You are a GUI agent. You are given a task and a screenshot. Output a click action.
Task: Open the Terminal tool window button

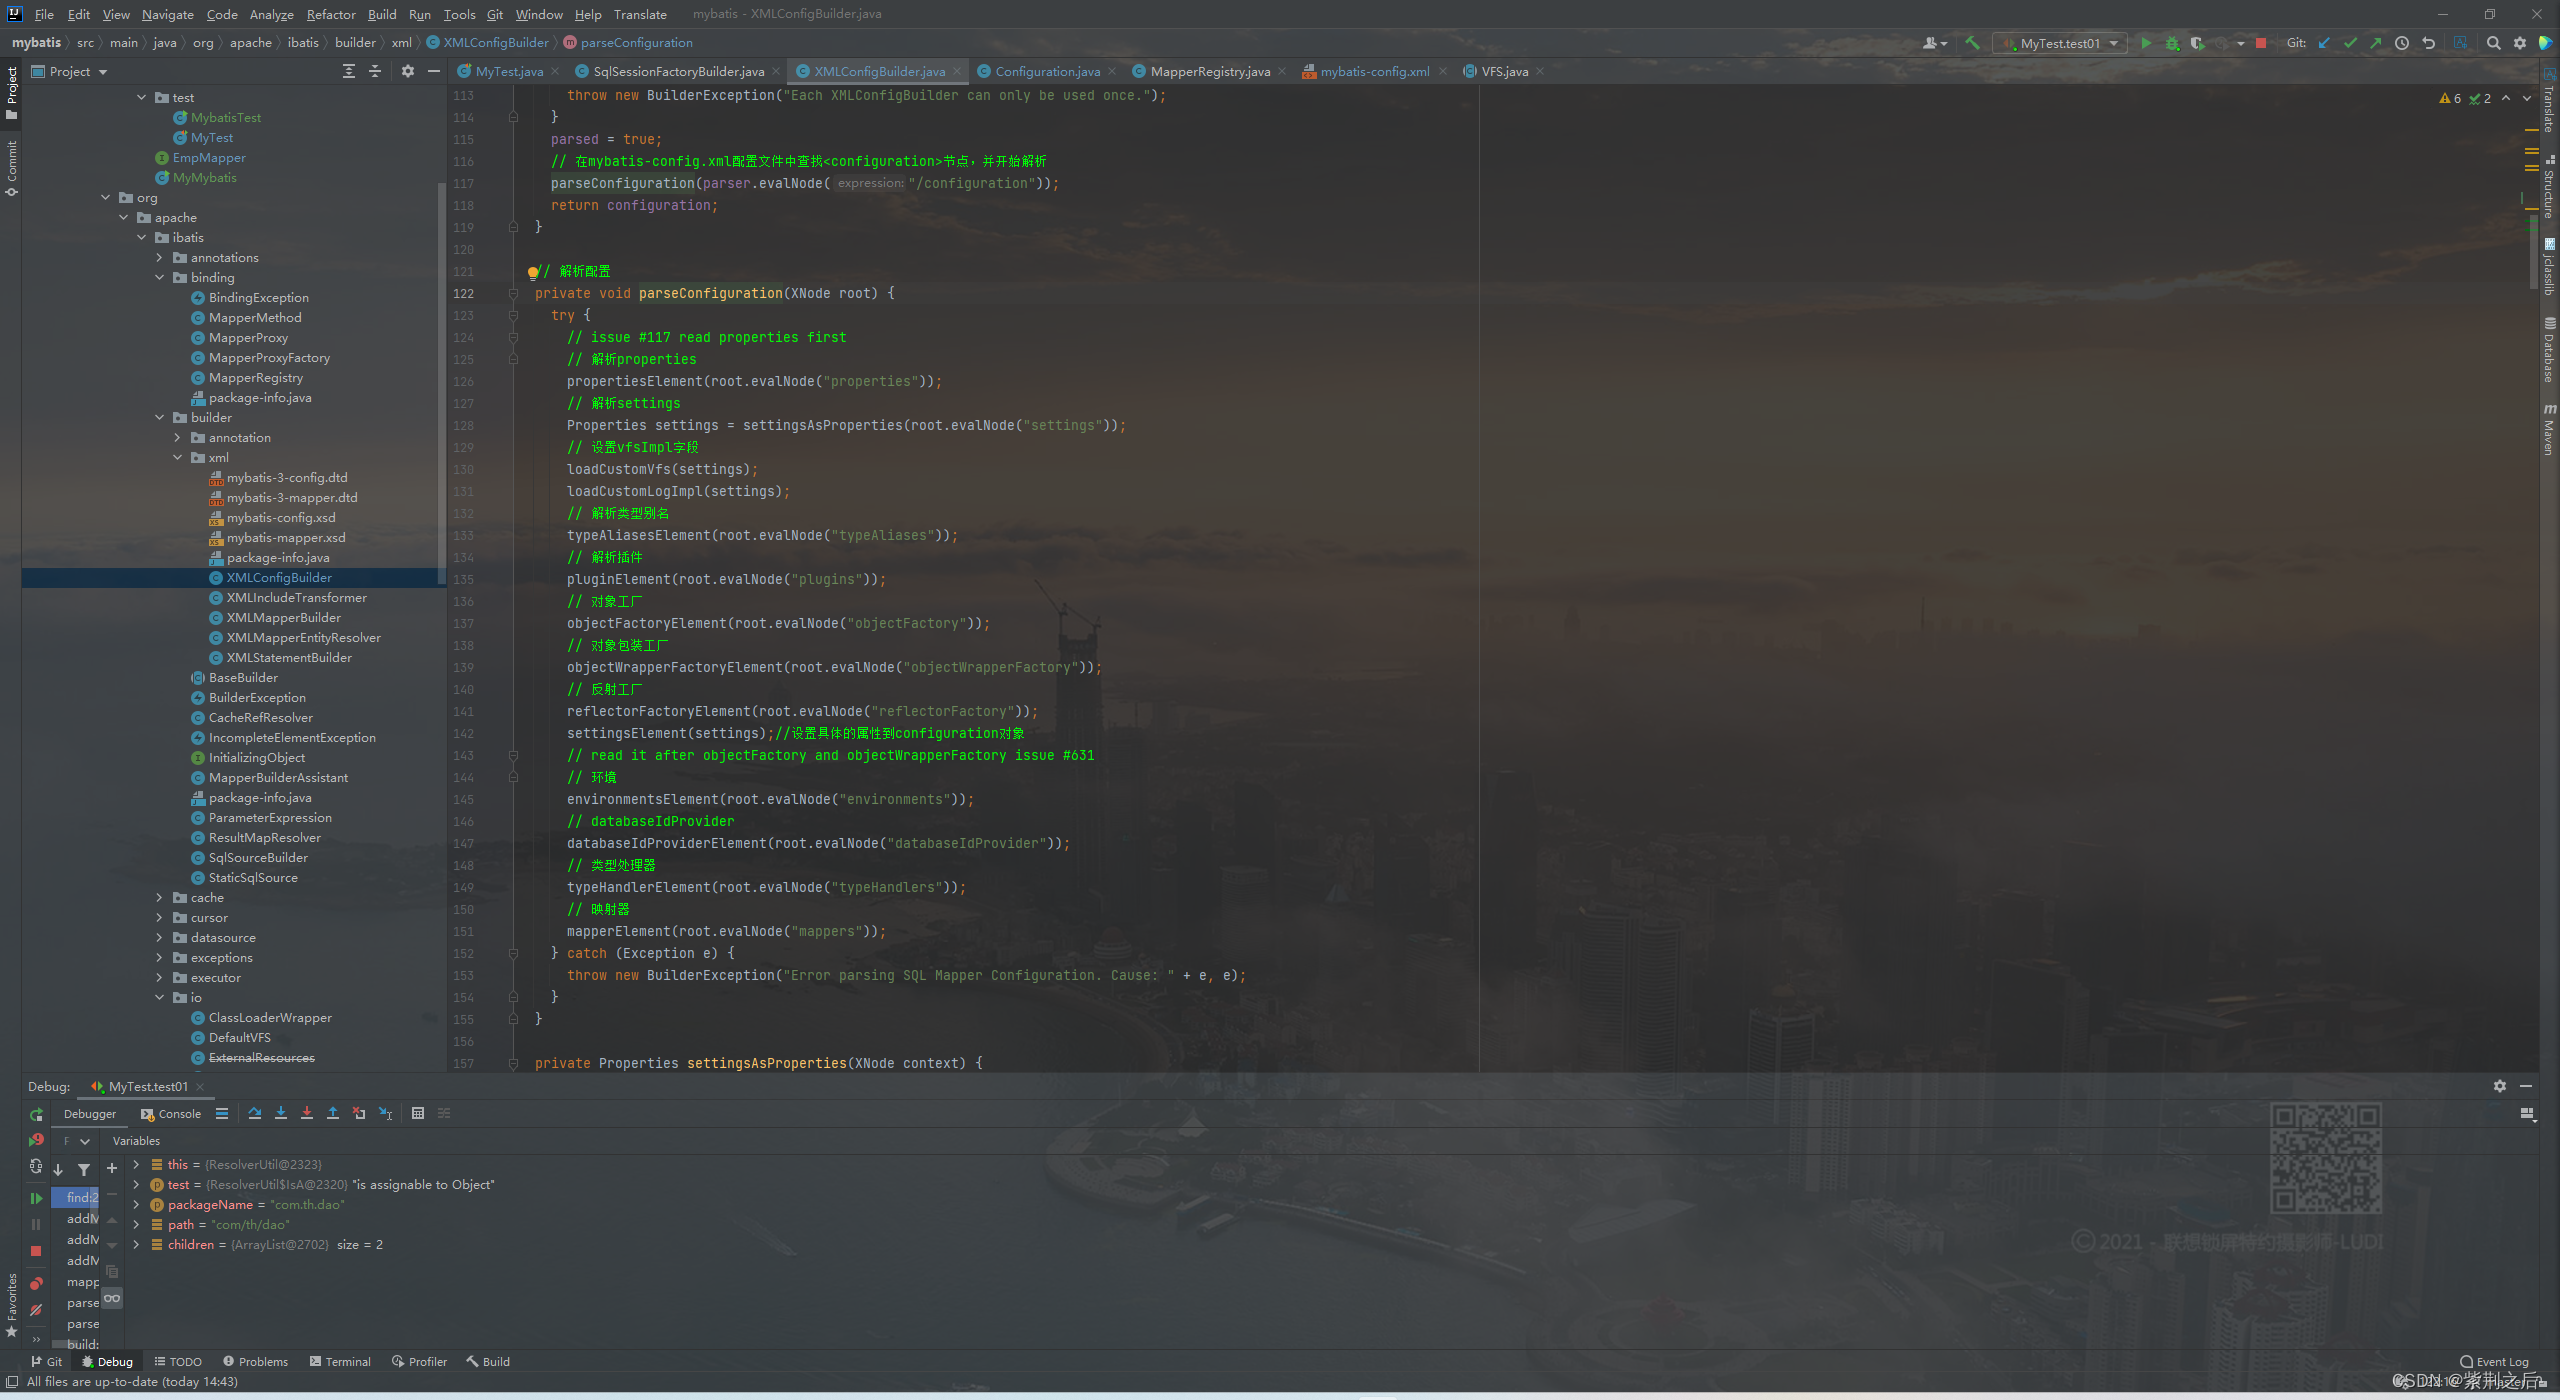[x=340, y=1361]
